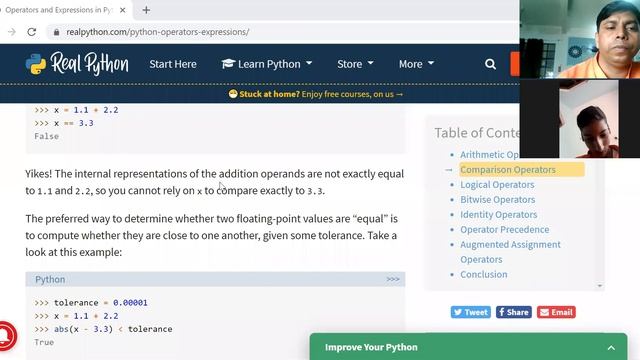Expand the Store dropdown
The image size is (640, 360).
(355, 64)
